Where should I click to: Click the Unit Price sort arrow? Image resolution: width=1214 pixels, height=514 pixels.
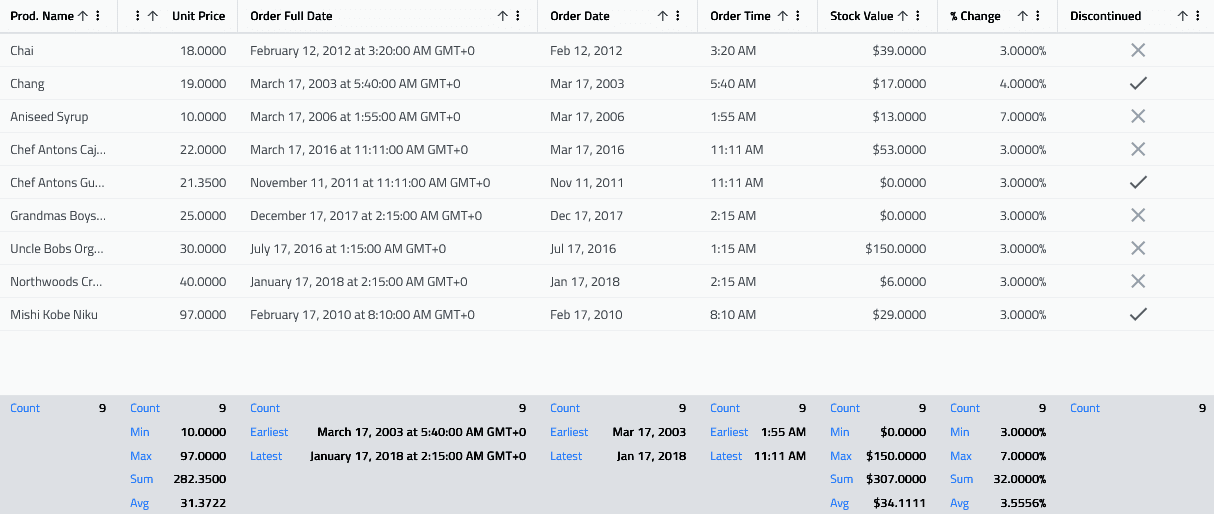[152, 16]
